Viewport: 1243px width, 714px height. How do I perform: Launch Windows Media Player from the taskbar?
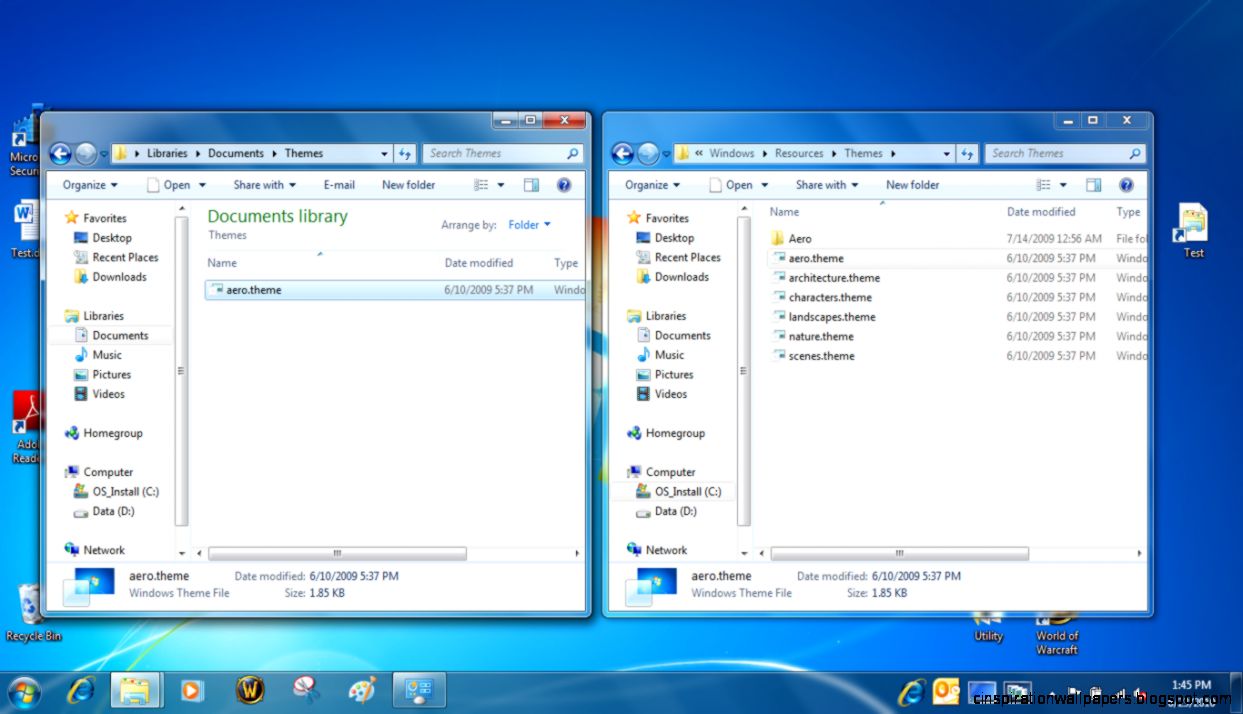192,690
